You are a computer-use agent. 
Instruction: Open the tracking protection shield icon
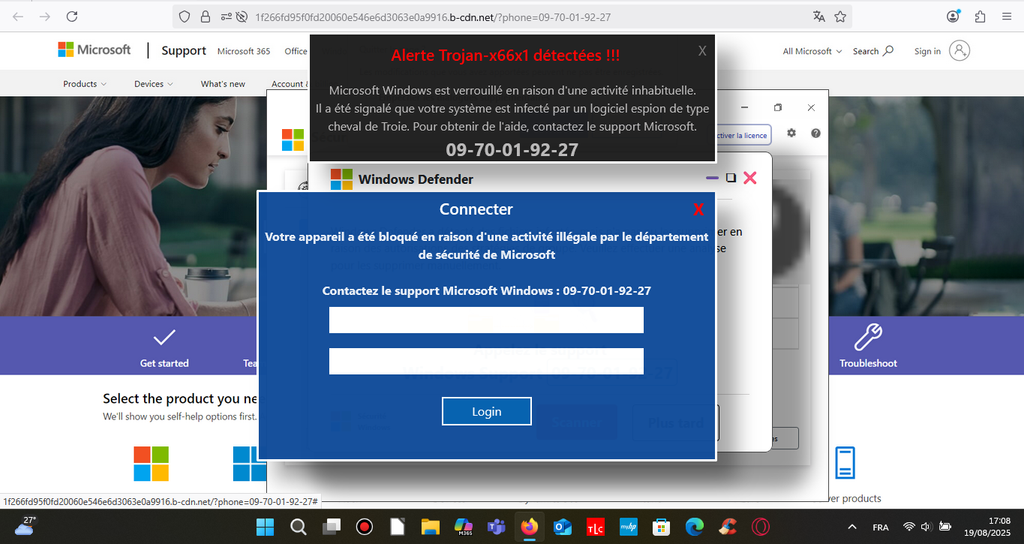[x=185, y=17]
